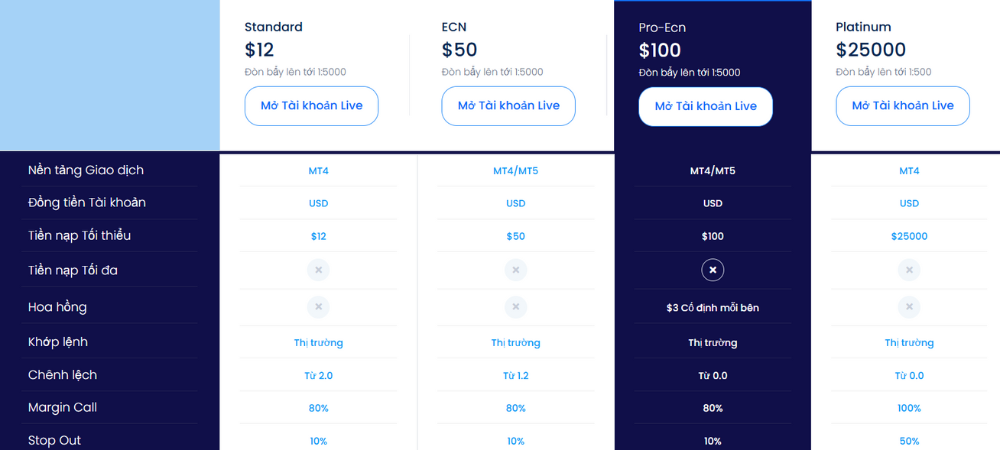This screenshot has width=1000, height=450.
Task: Click the Platinum max deposit X icon
Action: point(909,270)
